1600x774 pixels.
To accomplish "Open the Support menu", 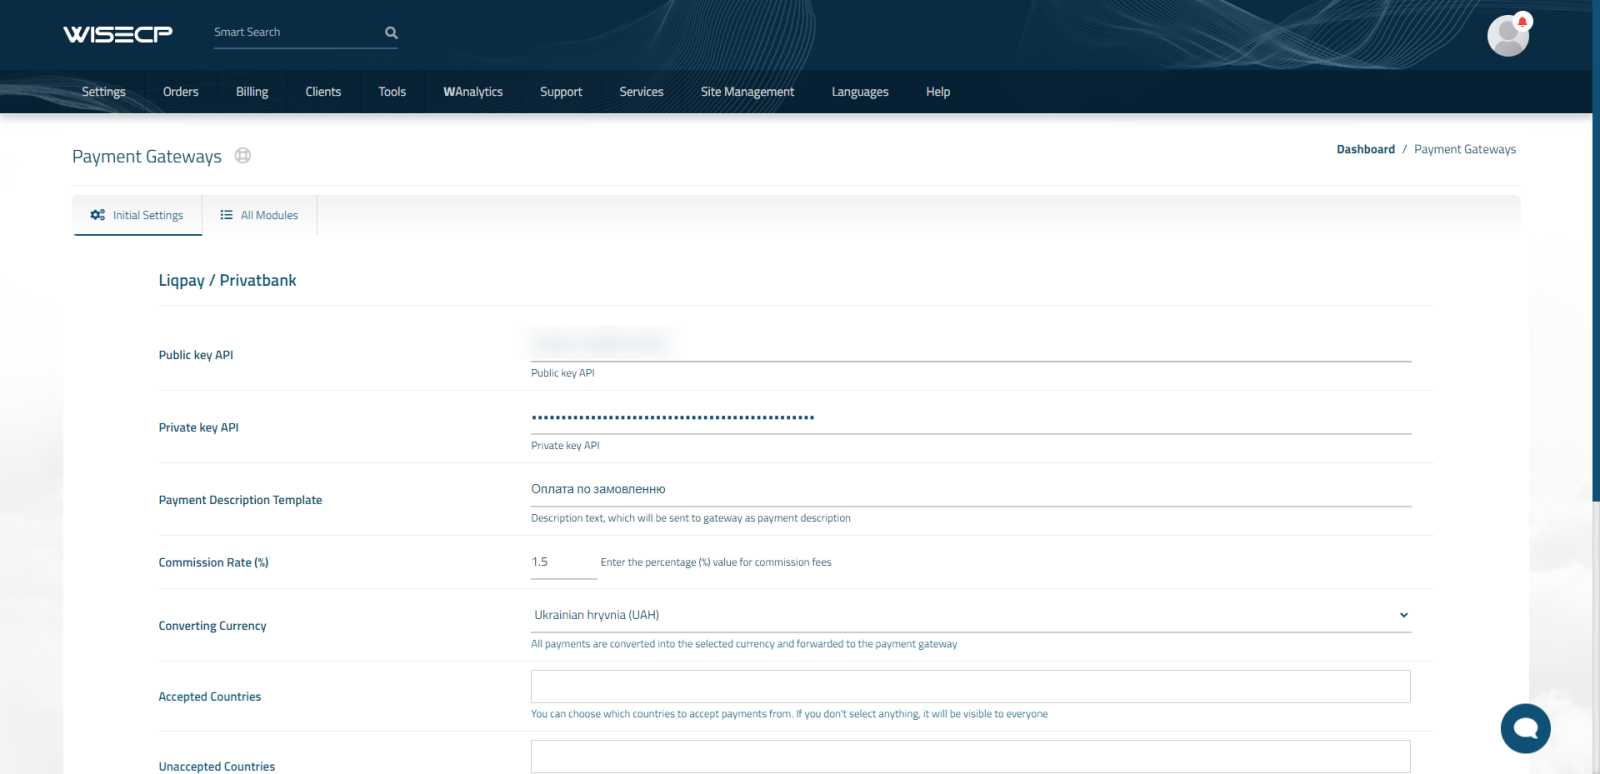I will (x=561, y=92).
